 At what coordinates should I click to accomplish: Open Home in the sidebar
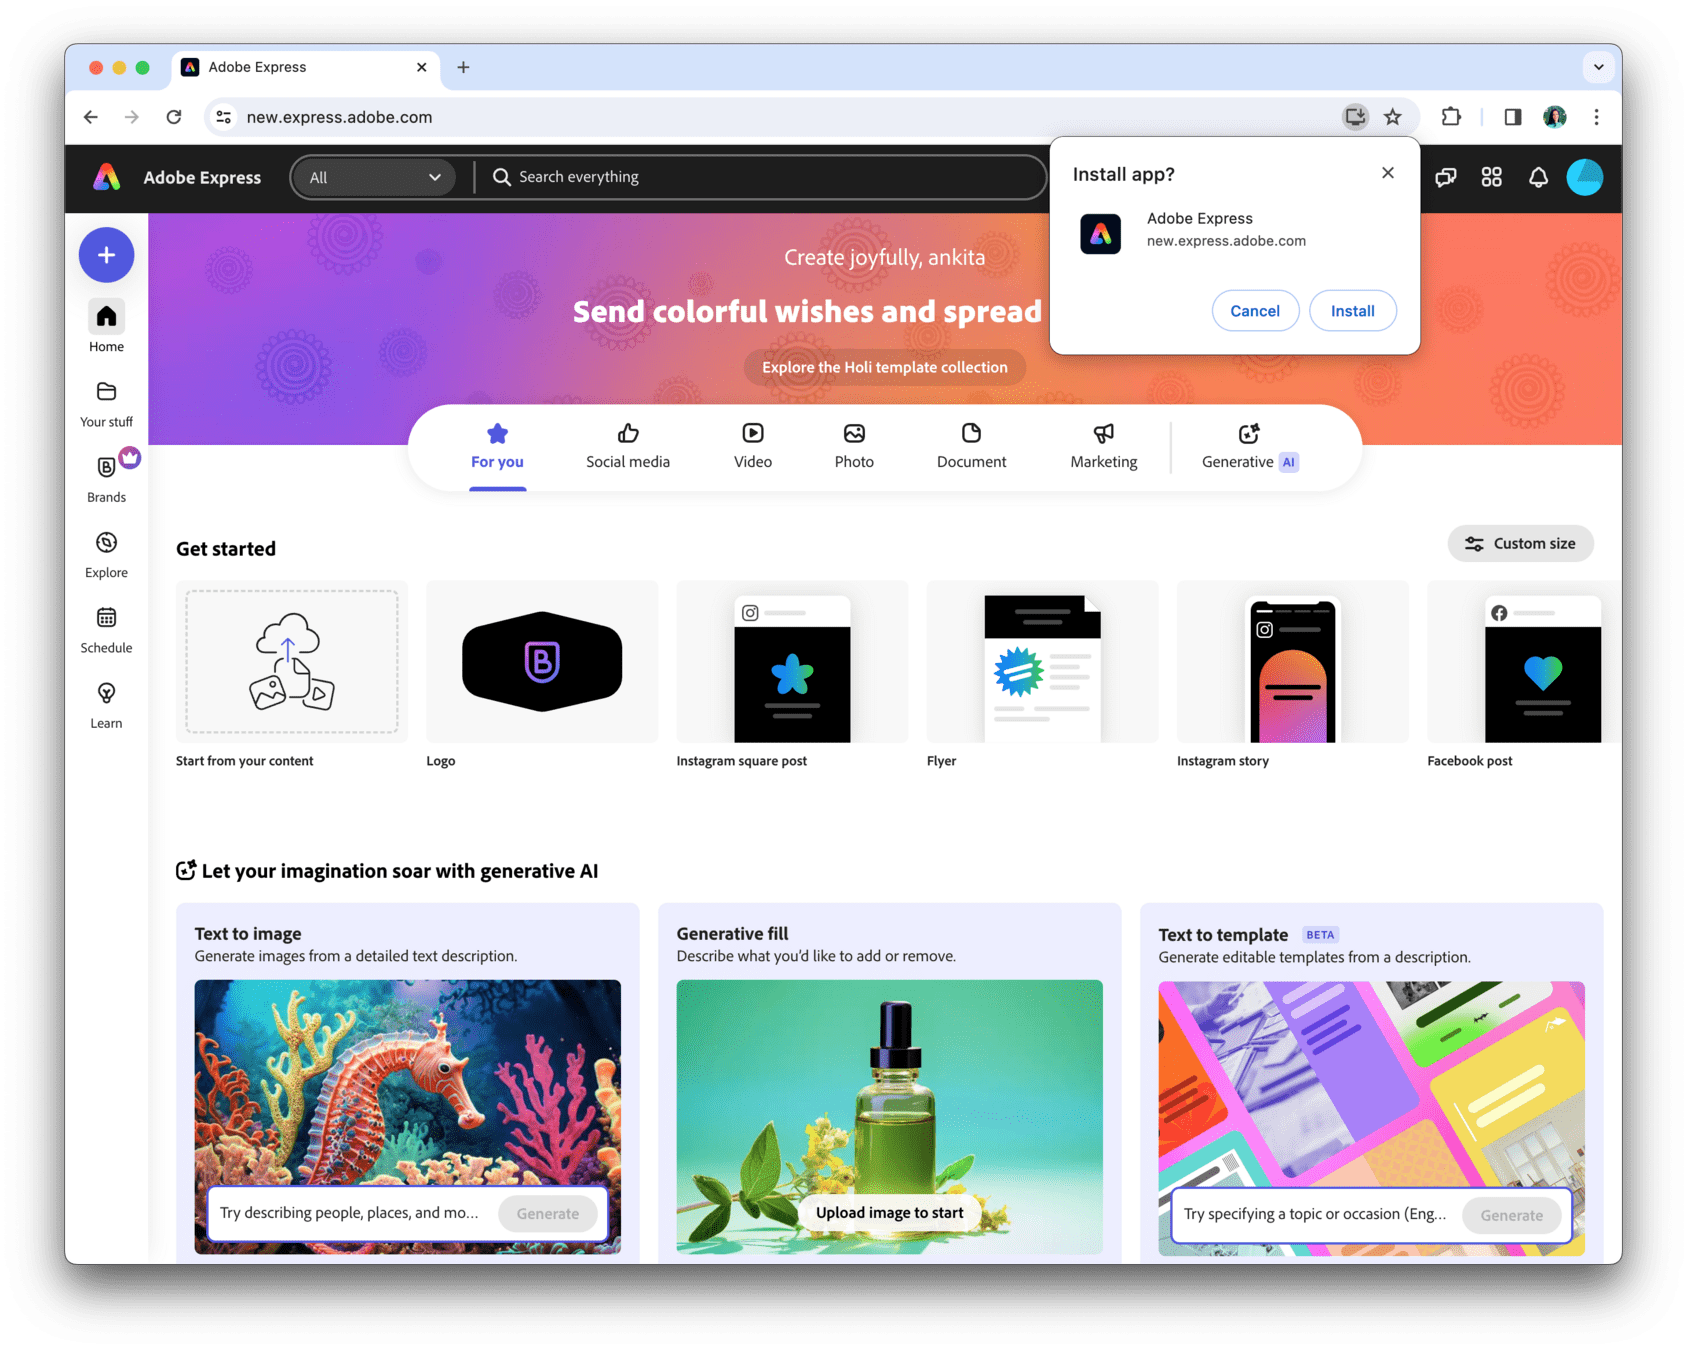106,327
